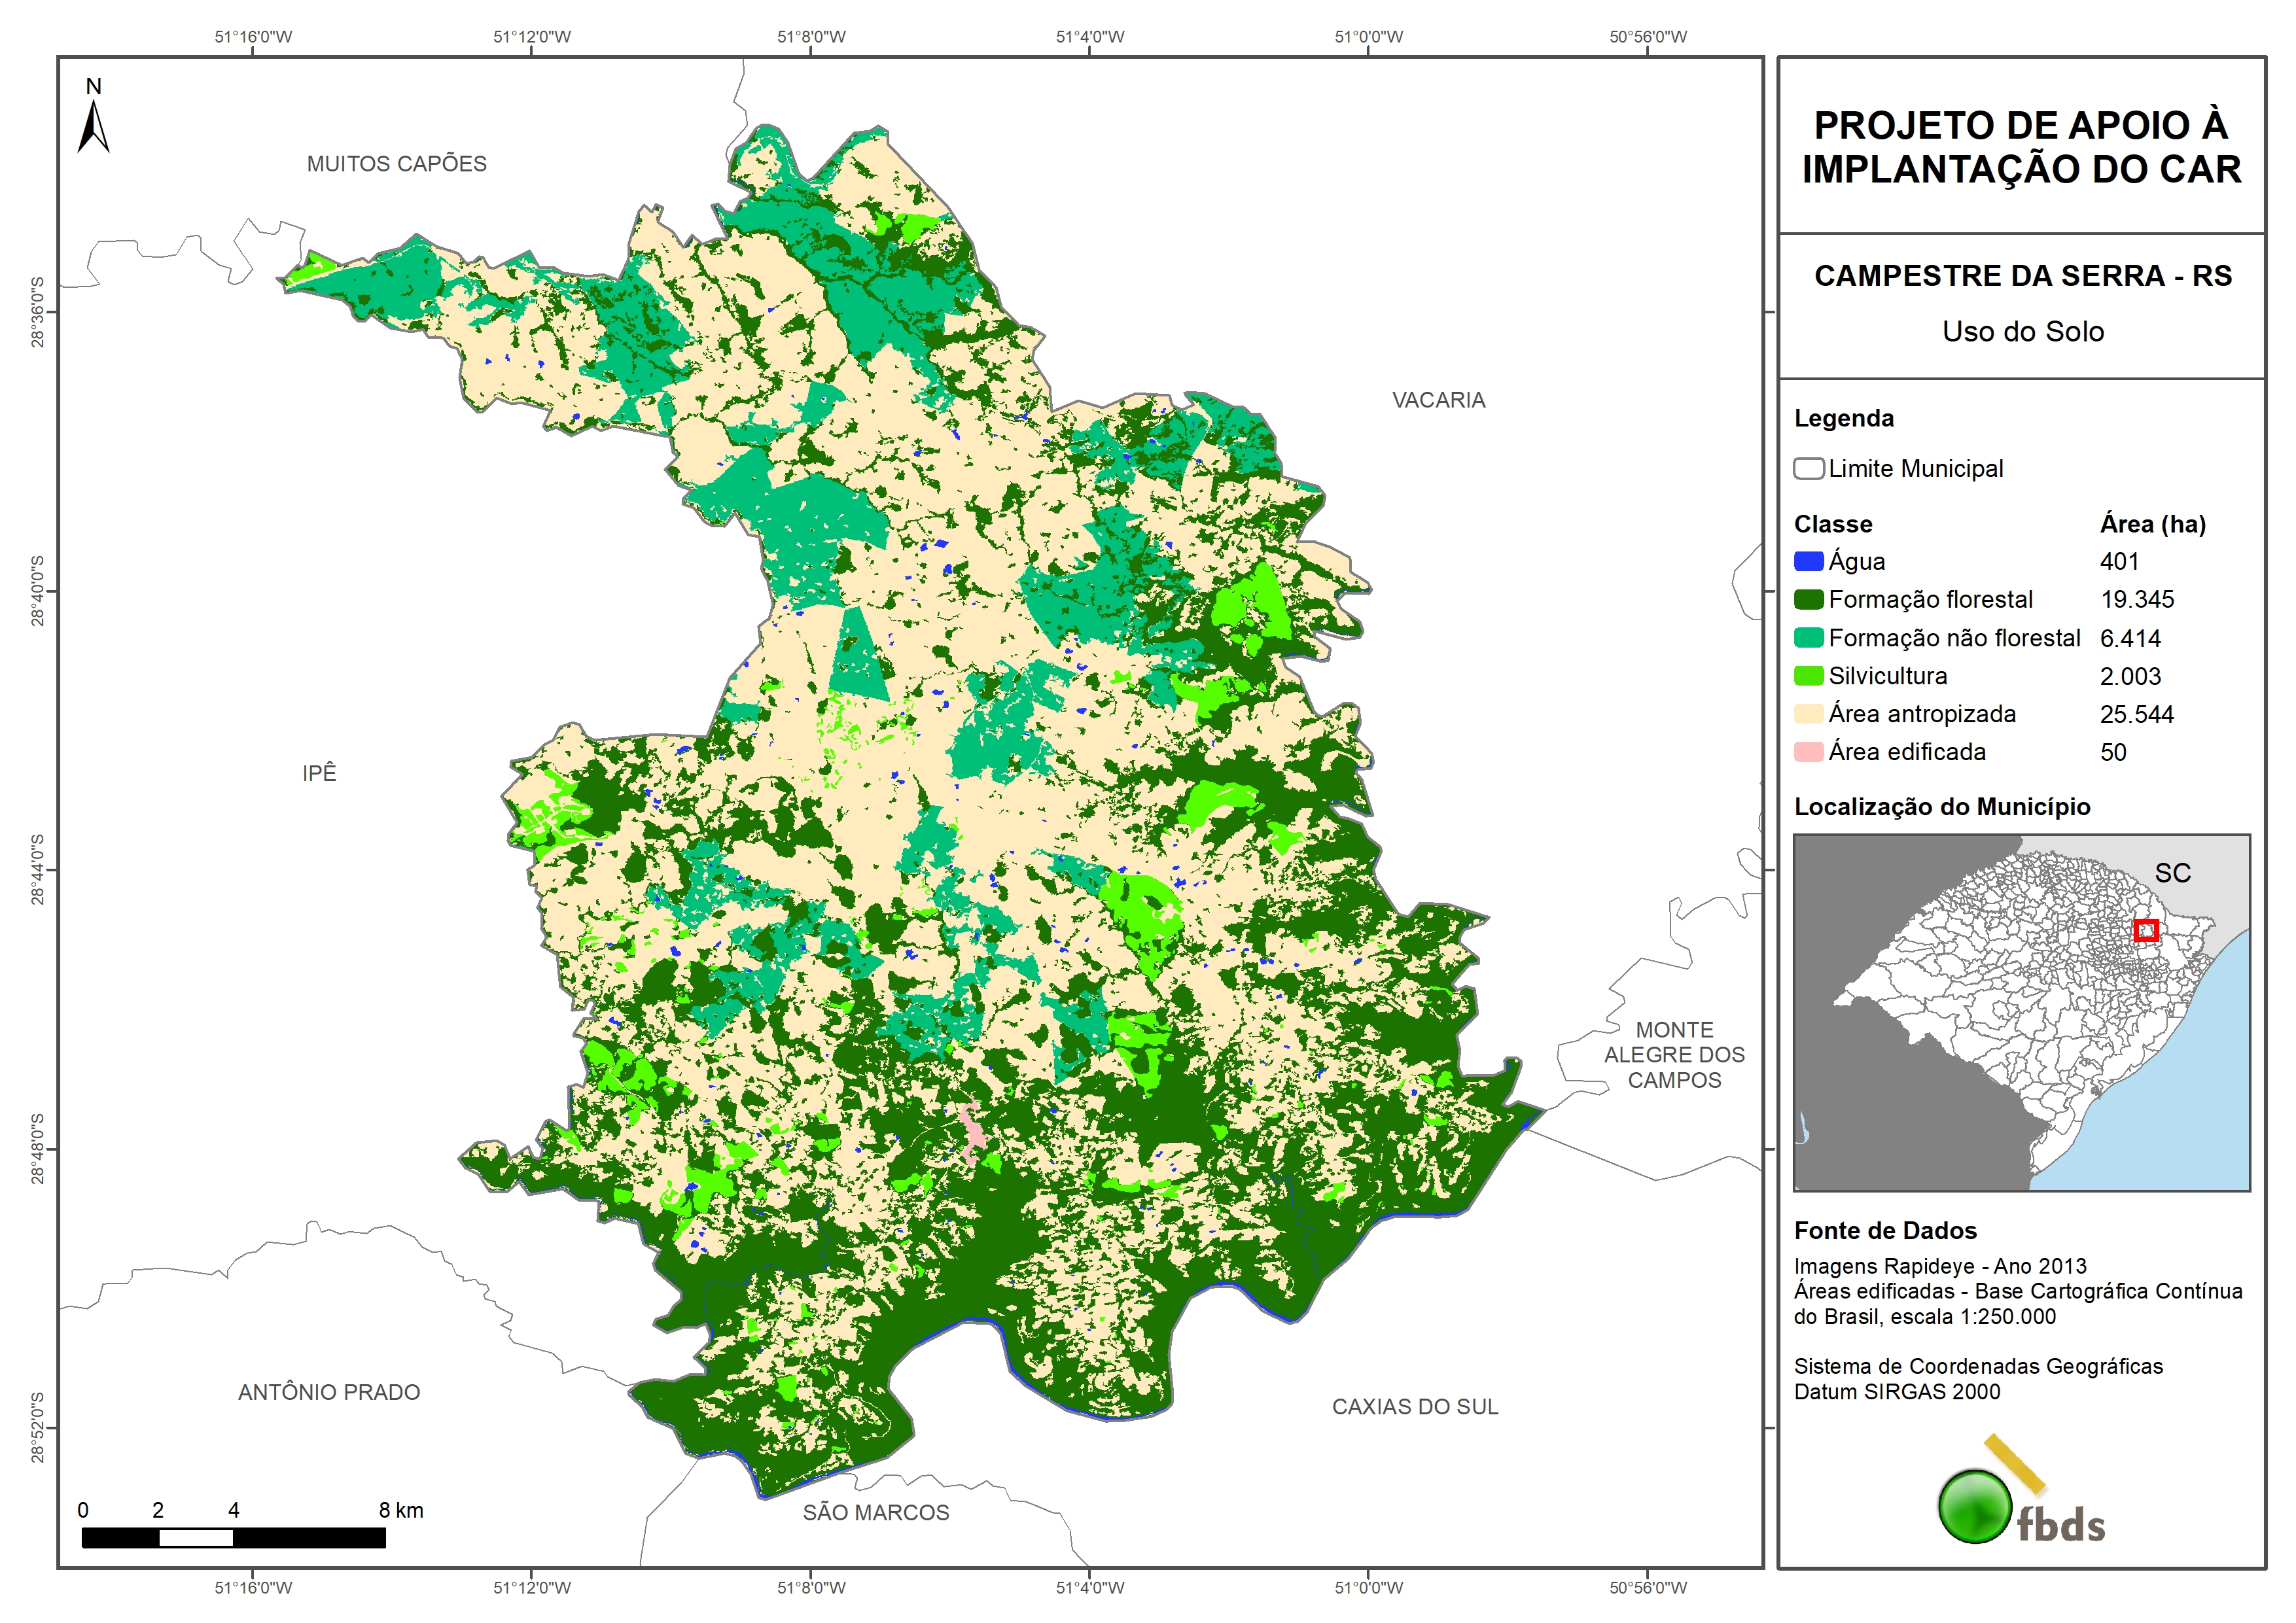Click the VACARIA municipality label

(x=1438, y=400)
